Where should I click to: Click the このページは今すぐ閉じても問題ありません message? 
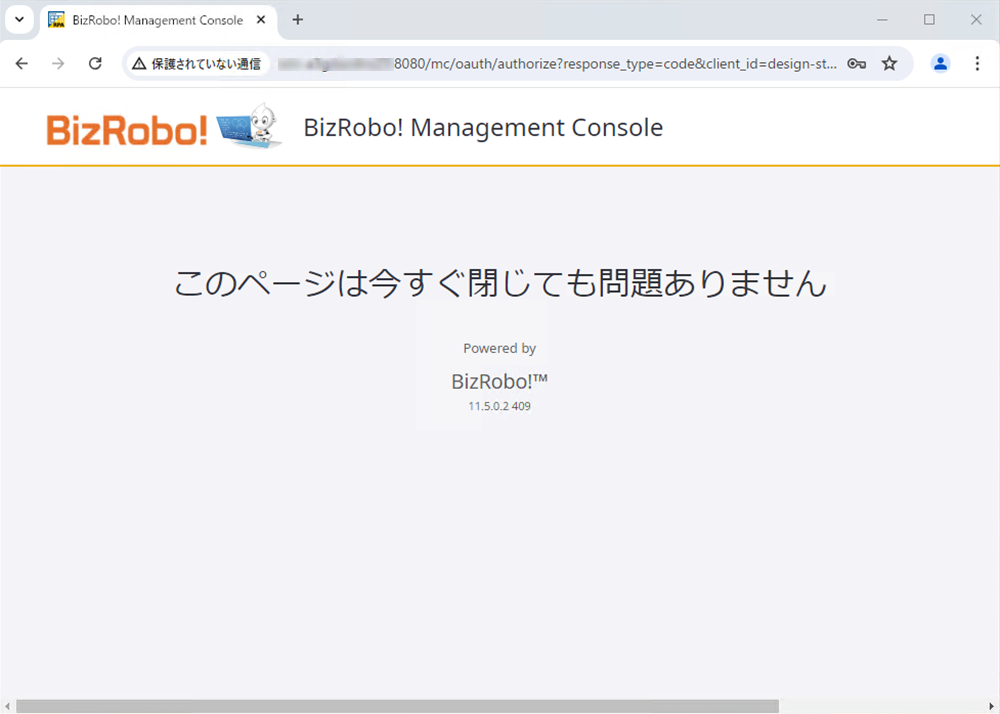tap(500, 282)
